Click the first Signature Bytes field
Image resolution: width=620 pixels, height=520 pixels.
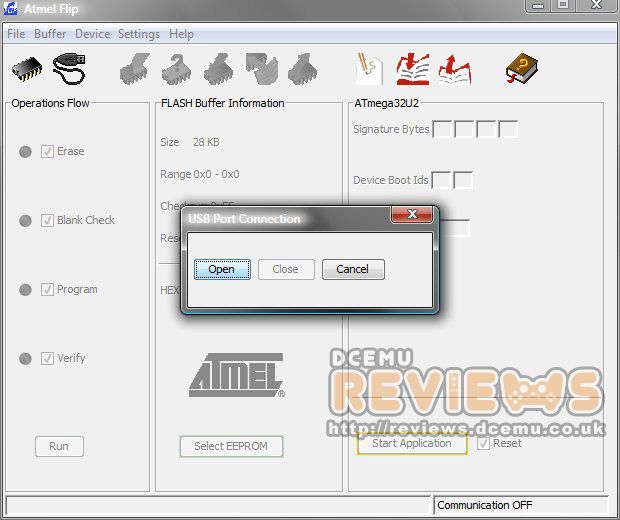442,129
